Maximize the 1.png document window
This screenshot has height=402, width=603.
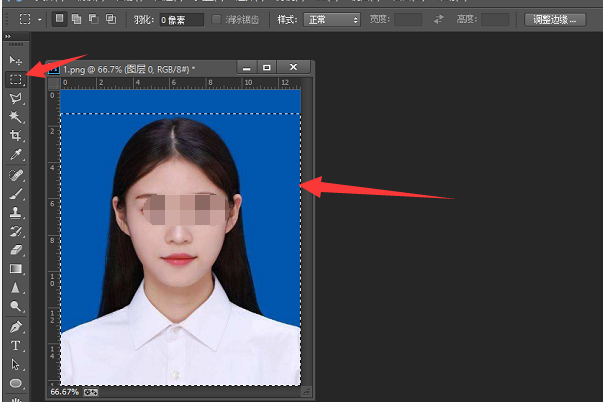pyautogui.click(x=267, y=67)
